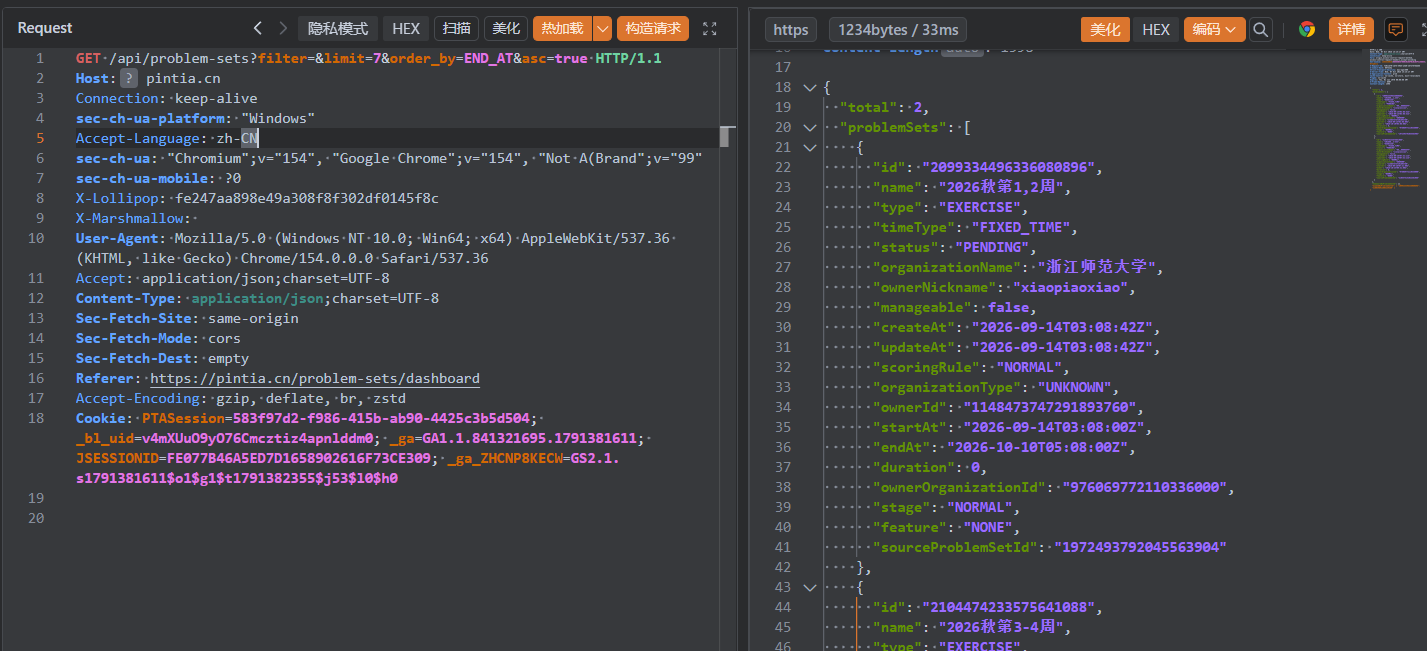This screenshot has height=651, width=1427.
Task: Click the Accept-Language zh-CN header line
Action: point(167,138)
